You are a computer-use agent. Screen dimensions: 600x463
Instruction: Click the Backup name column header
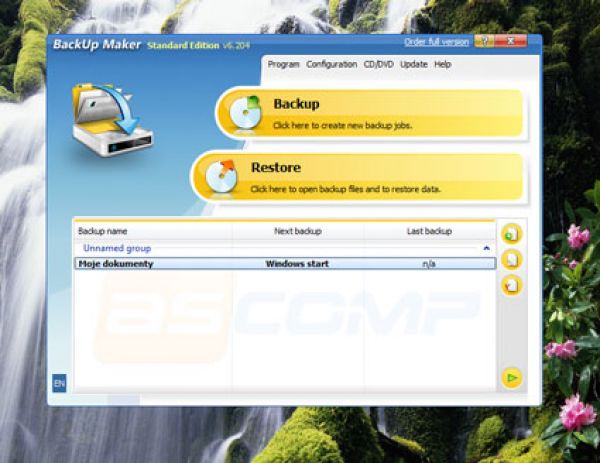click(153, 231)
